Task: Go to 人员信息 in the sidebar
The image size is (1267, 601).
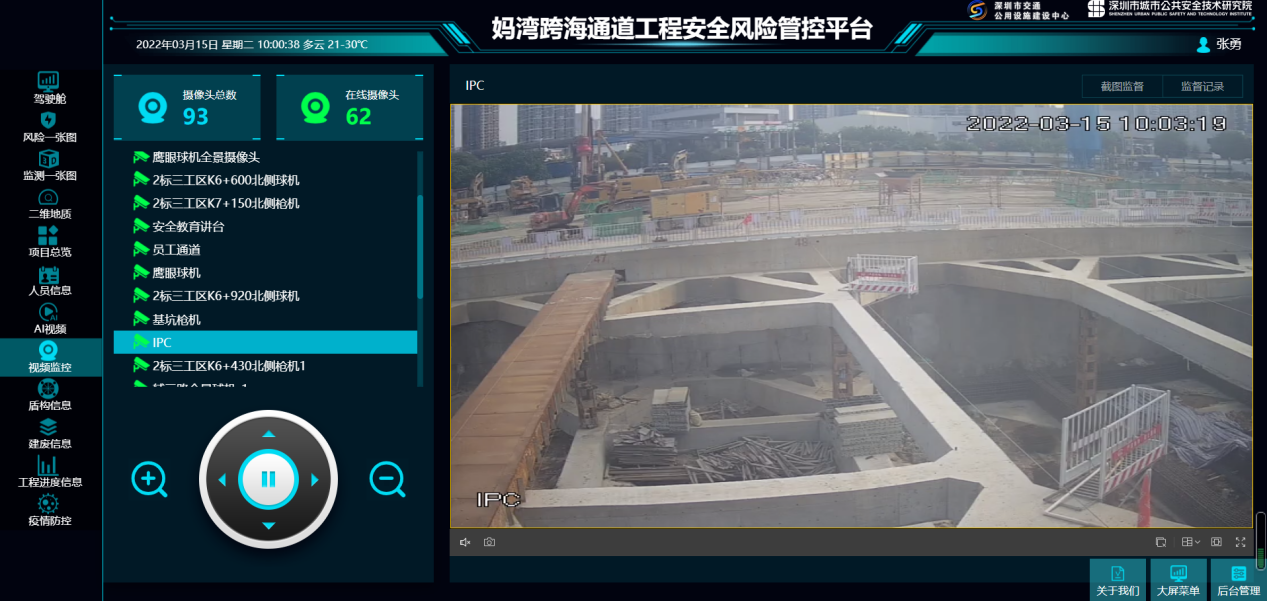Action: 48,275
